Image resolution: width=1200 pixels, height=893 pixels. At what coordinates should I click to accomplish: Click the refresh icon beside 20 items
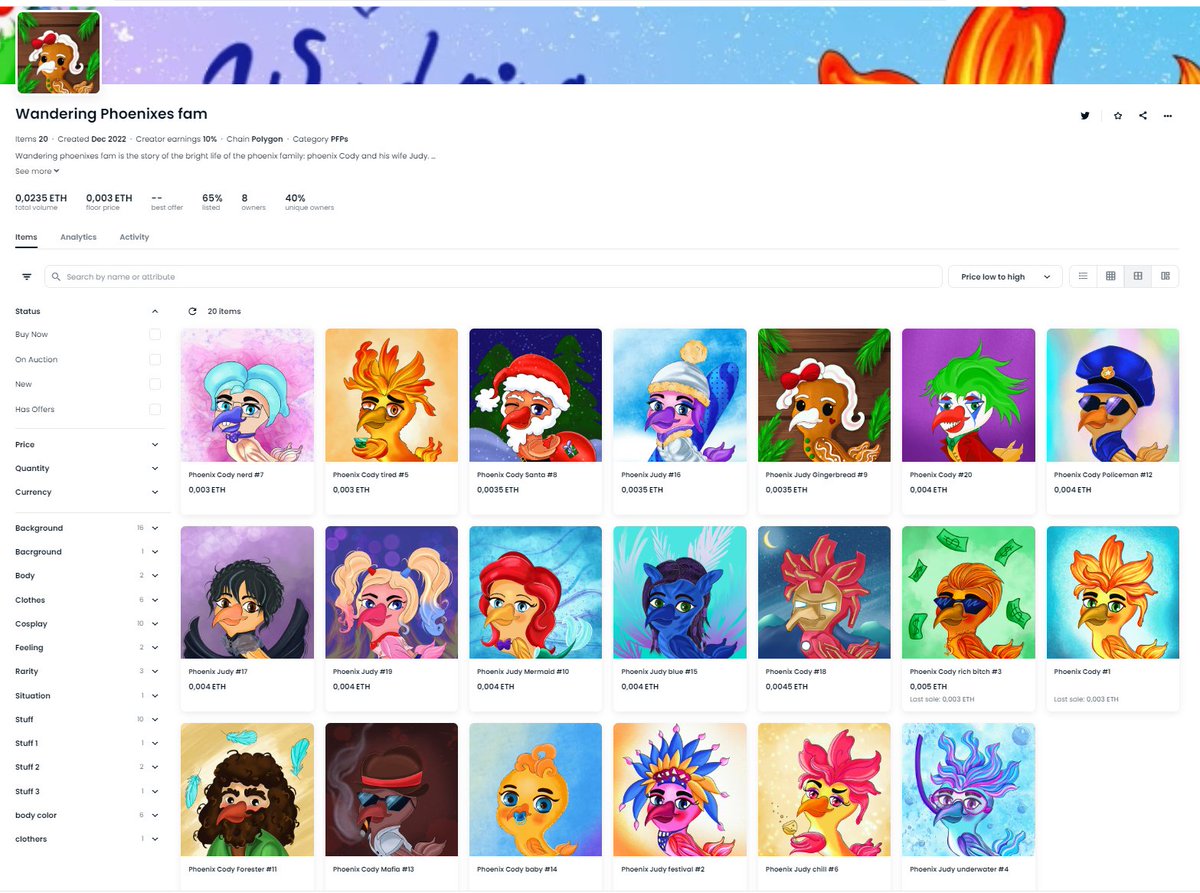(x=192, y=311)
